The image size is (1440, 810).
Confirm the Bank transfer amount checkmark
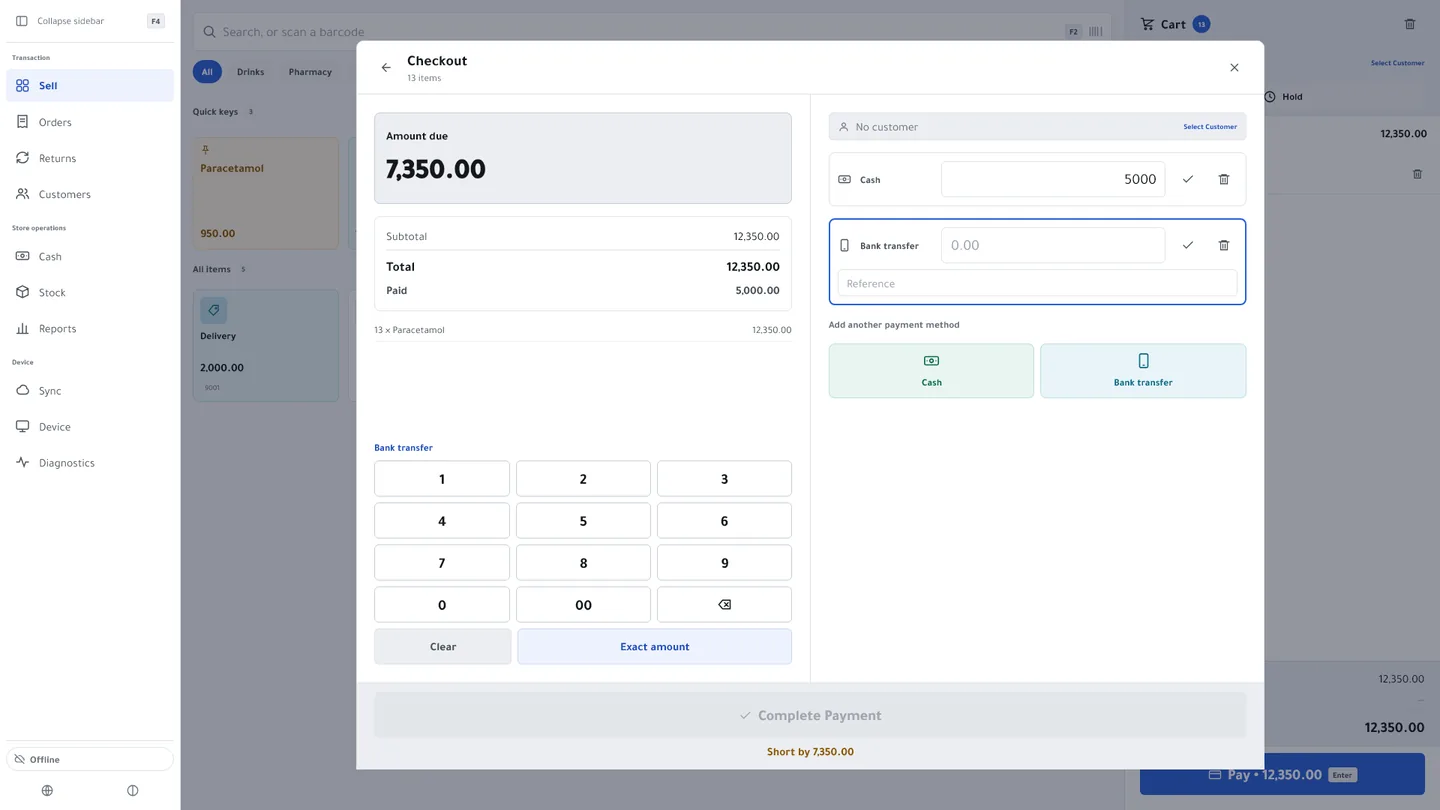point(1188,245)
